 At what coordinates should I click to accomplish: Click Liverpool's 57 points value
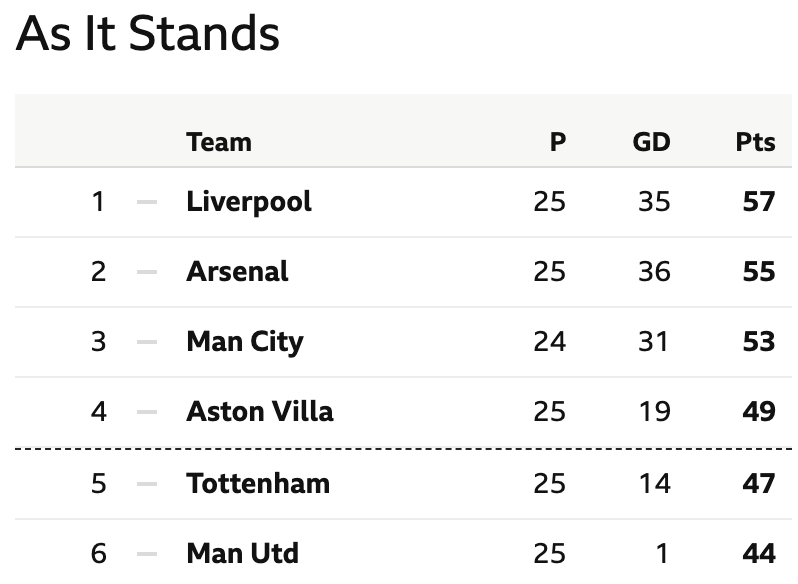759,202
